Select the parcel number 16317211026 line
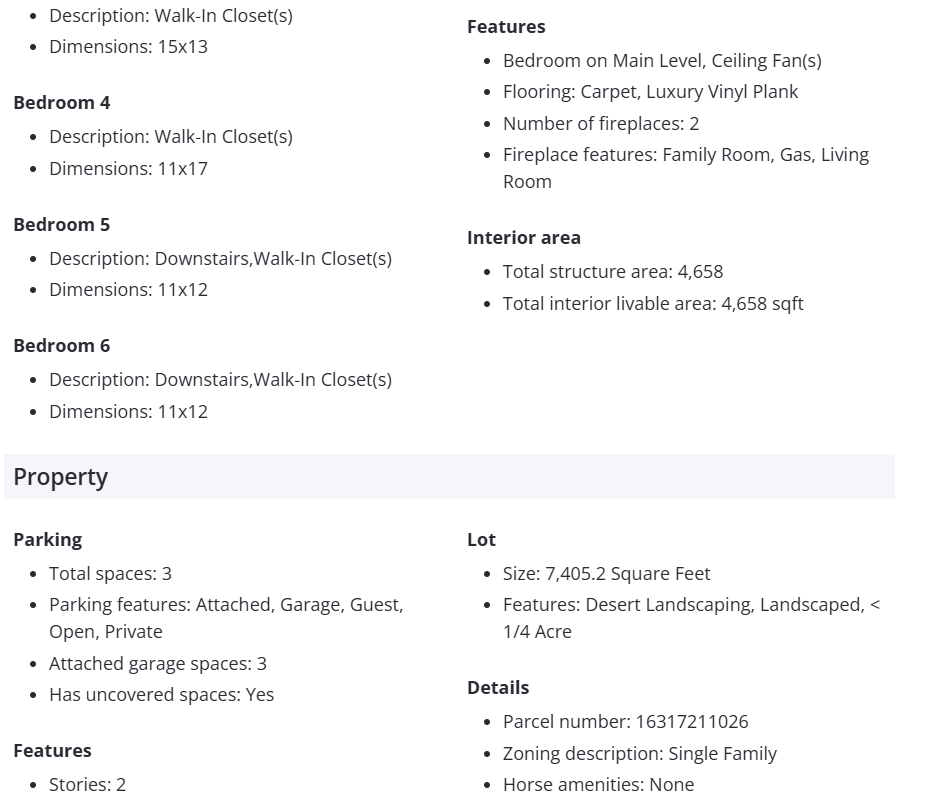This screenshot has height=793, width=934. pos(625,722)
